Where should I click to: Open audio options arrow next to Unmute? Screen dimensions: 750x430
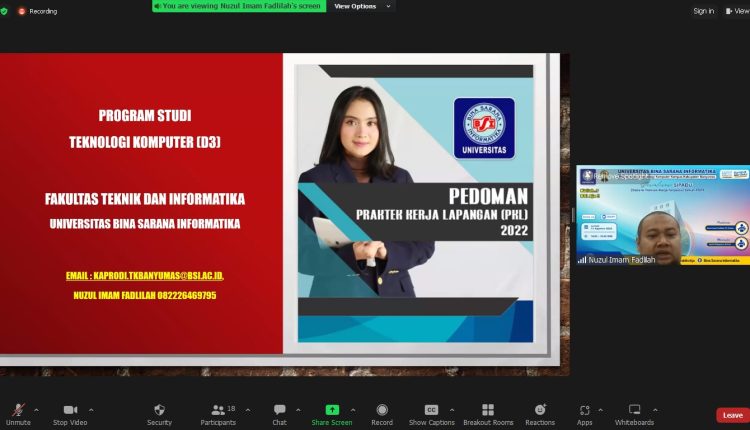[x=36, y=410]
